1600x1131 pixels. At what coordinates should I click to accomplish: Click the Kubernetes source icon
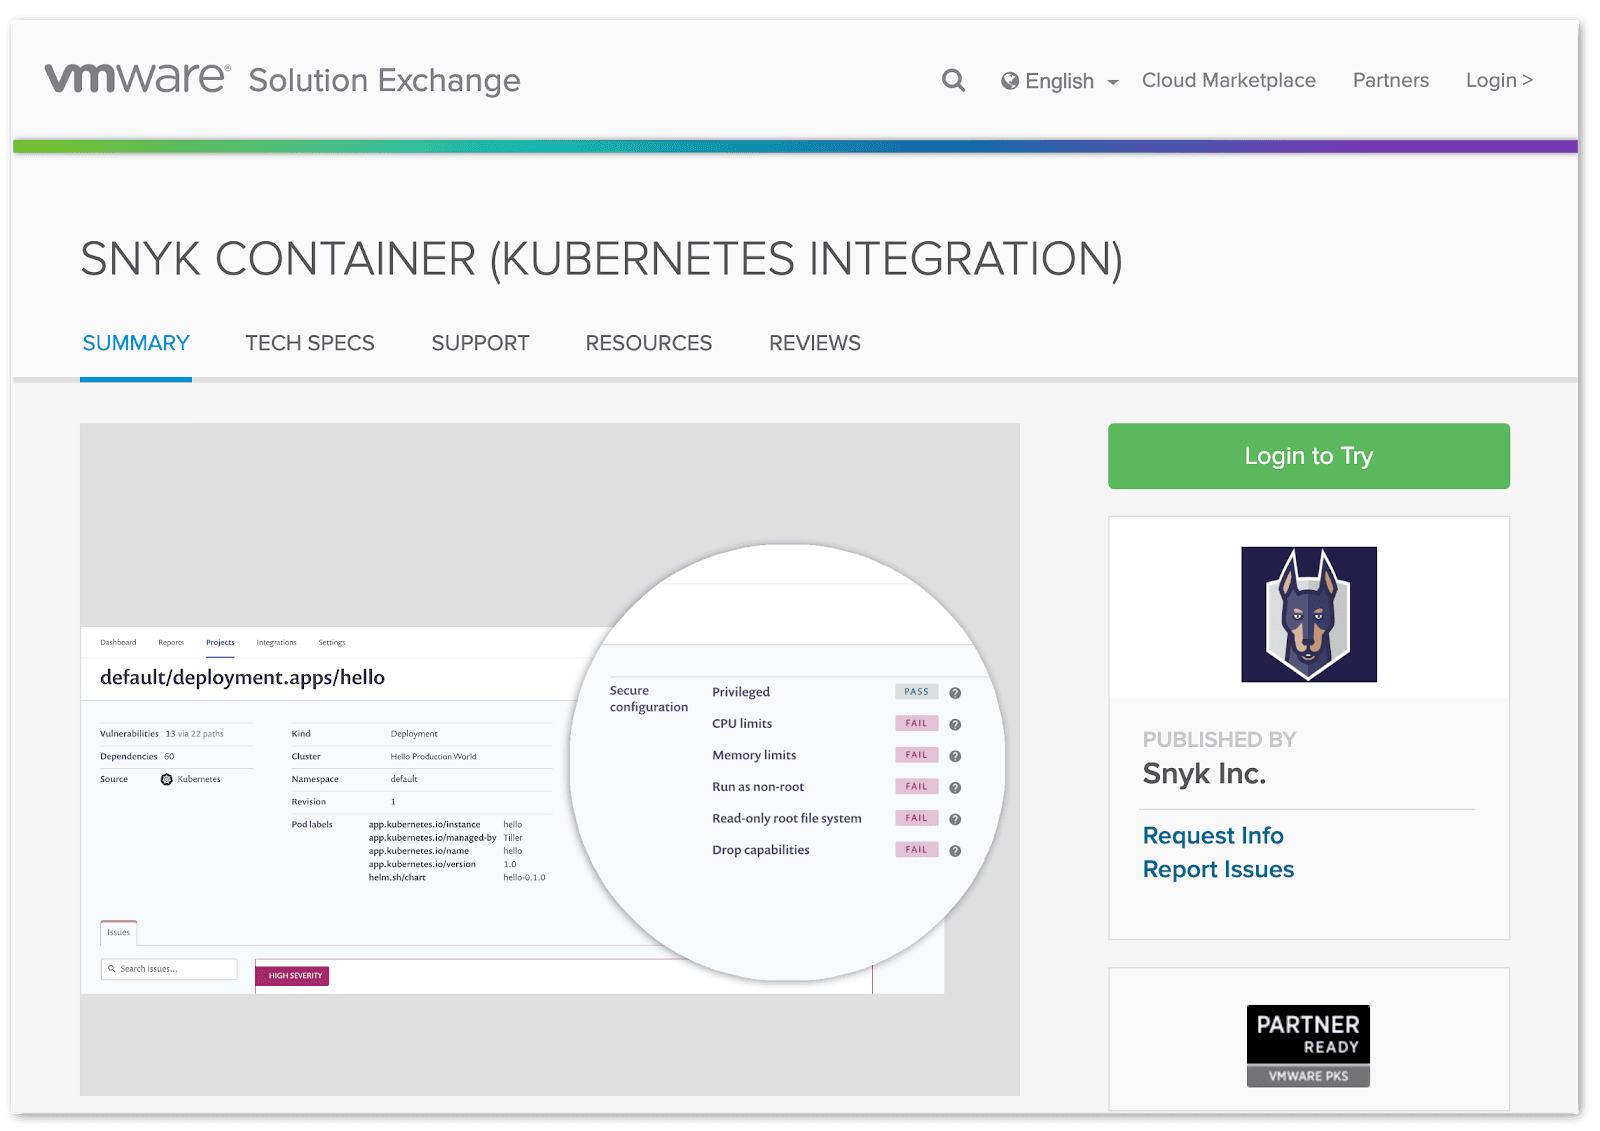tap(167, 779)
